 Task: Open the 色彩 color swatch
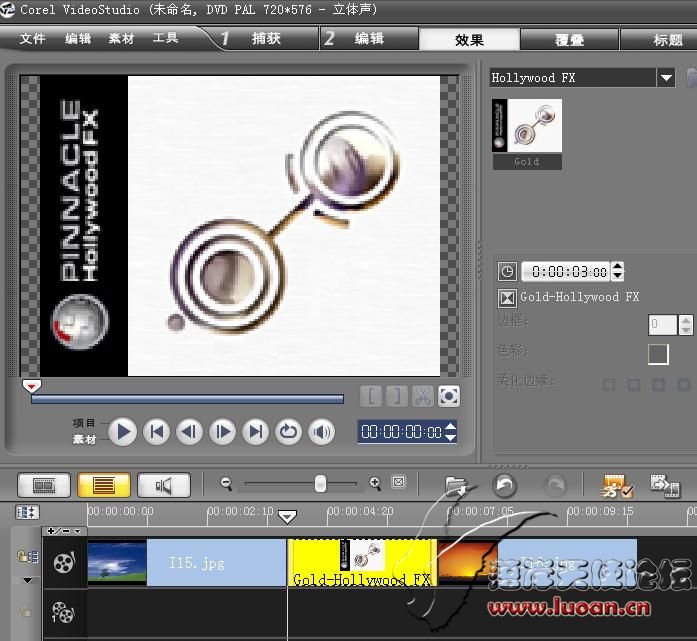coord(658,354)
